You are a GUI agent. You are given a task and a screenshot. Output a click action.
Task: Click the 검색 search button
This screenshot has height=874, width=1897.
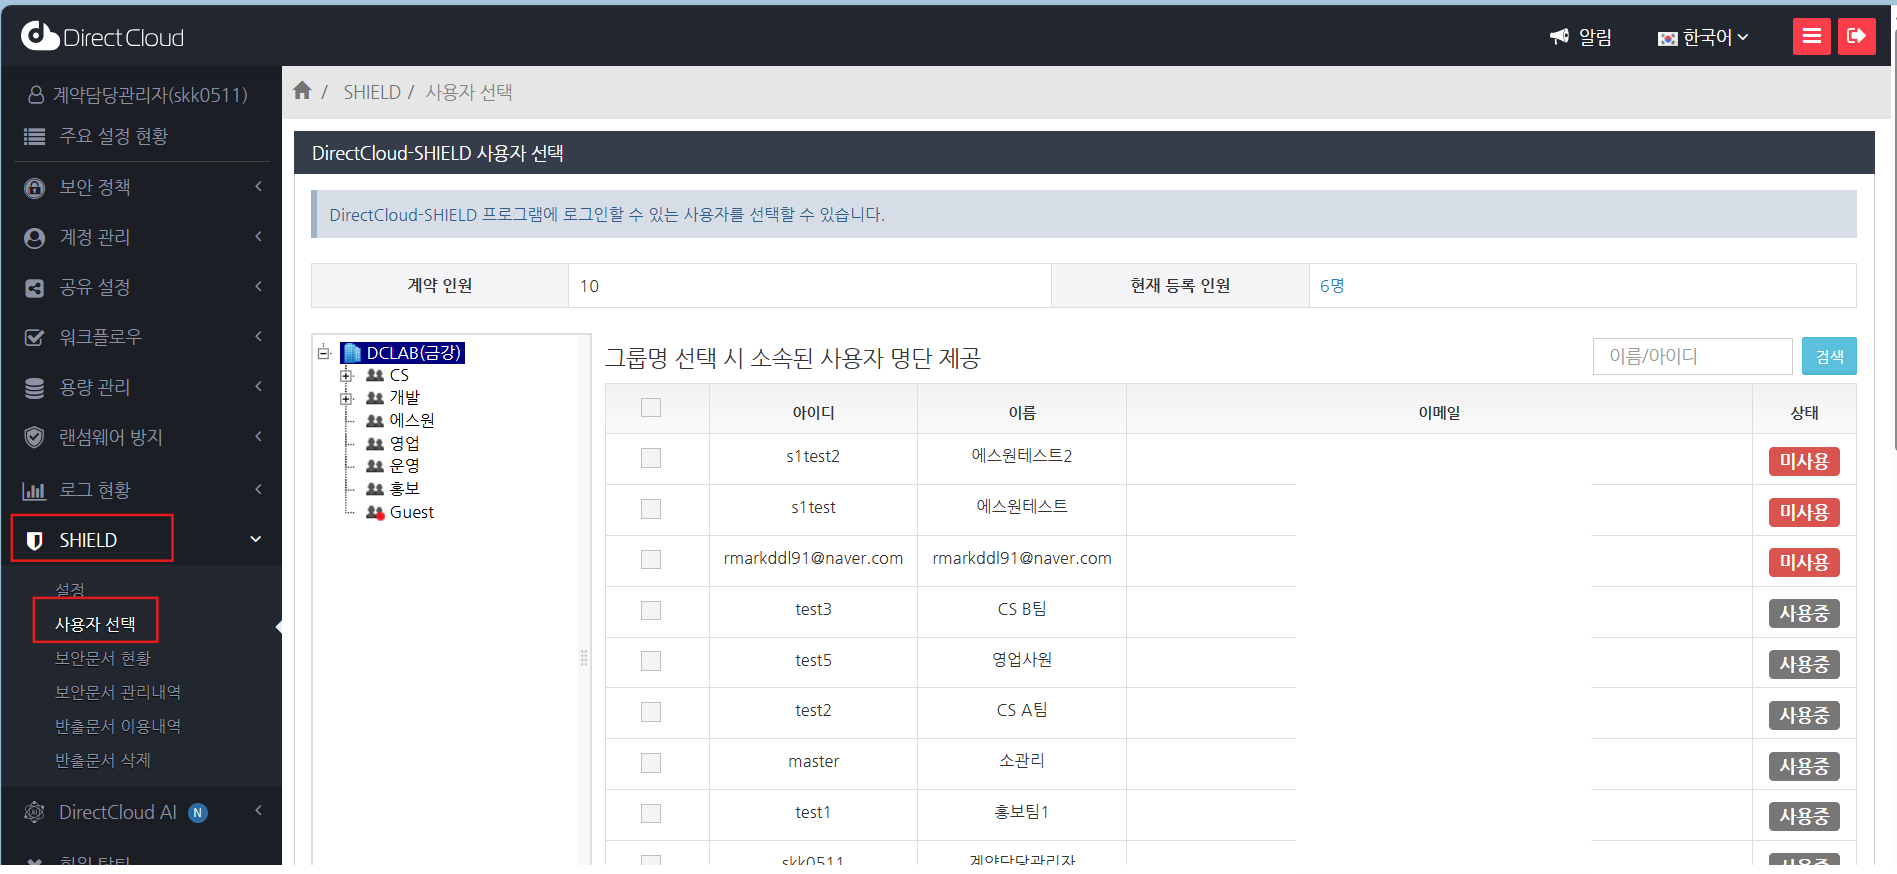[x=1828, y=357]
